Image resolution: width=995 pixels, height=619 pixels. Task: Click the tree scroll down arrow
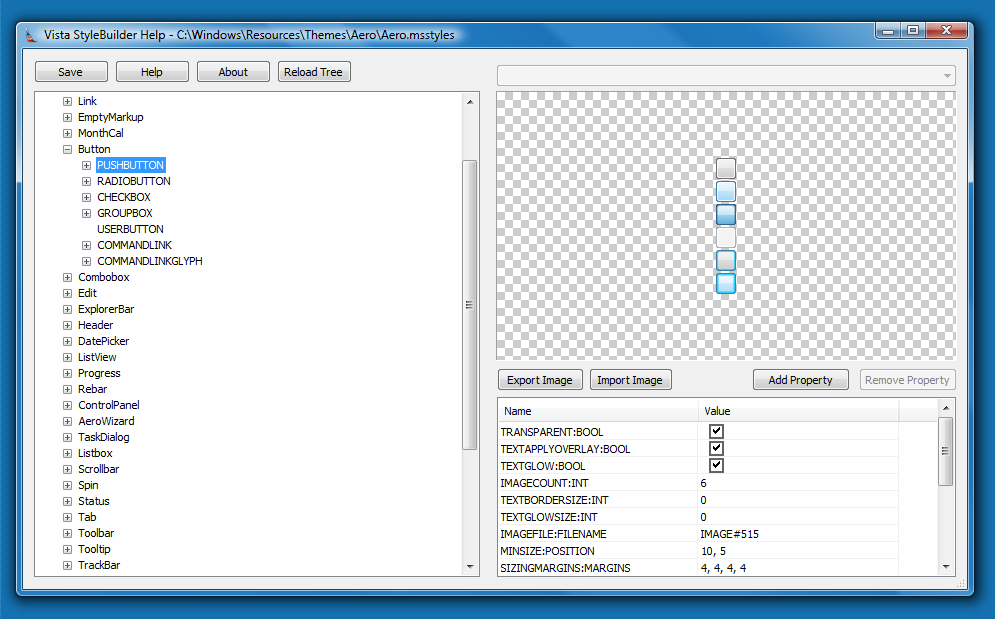470,566
